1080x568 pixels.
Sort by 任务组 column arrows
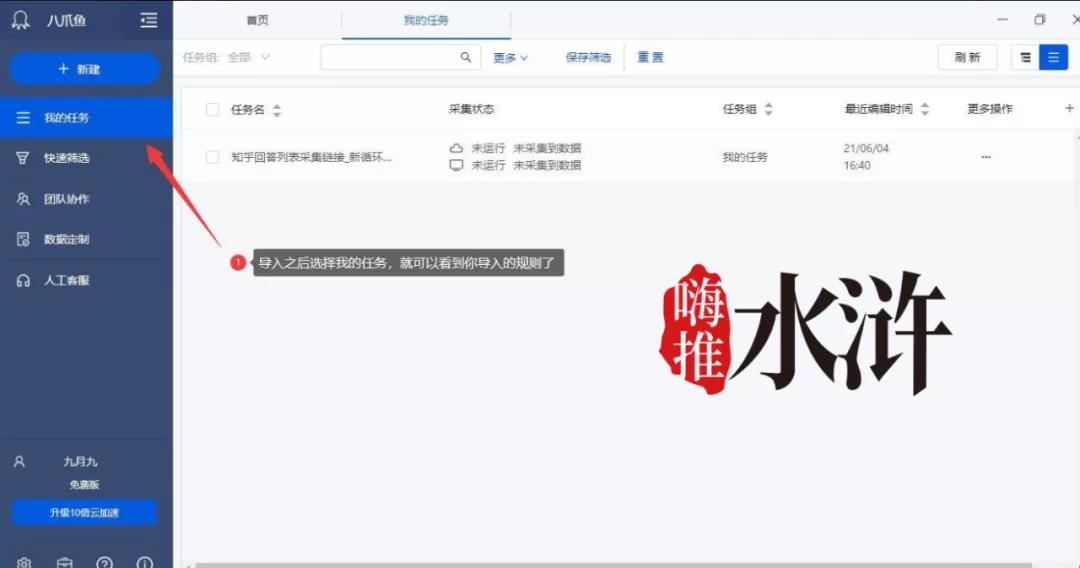pyautogui.click(x=769, y=109)
